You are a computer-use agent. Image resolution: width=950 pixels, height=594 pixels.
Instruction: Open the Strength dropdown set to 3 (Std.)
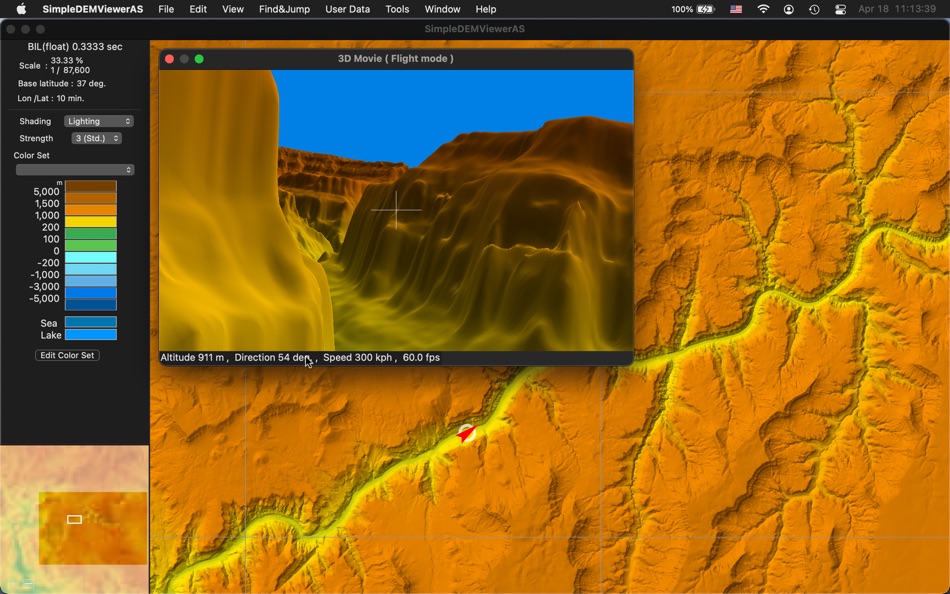tap(96, 138)
